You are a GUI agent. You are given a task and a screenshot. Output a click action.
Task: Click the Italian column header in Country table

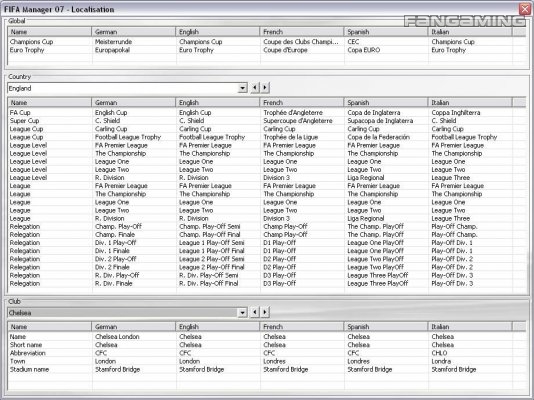click(470, 102)
